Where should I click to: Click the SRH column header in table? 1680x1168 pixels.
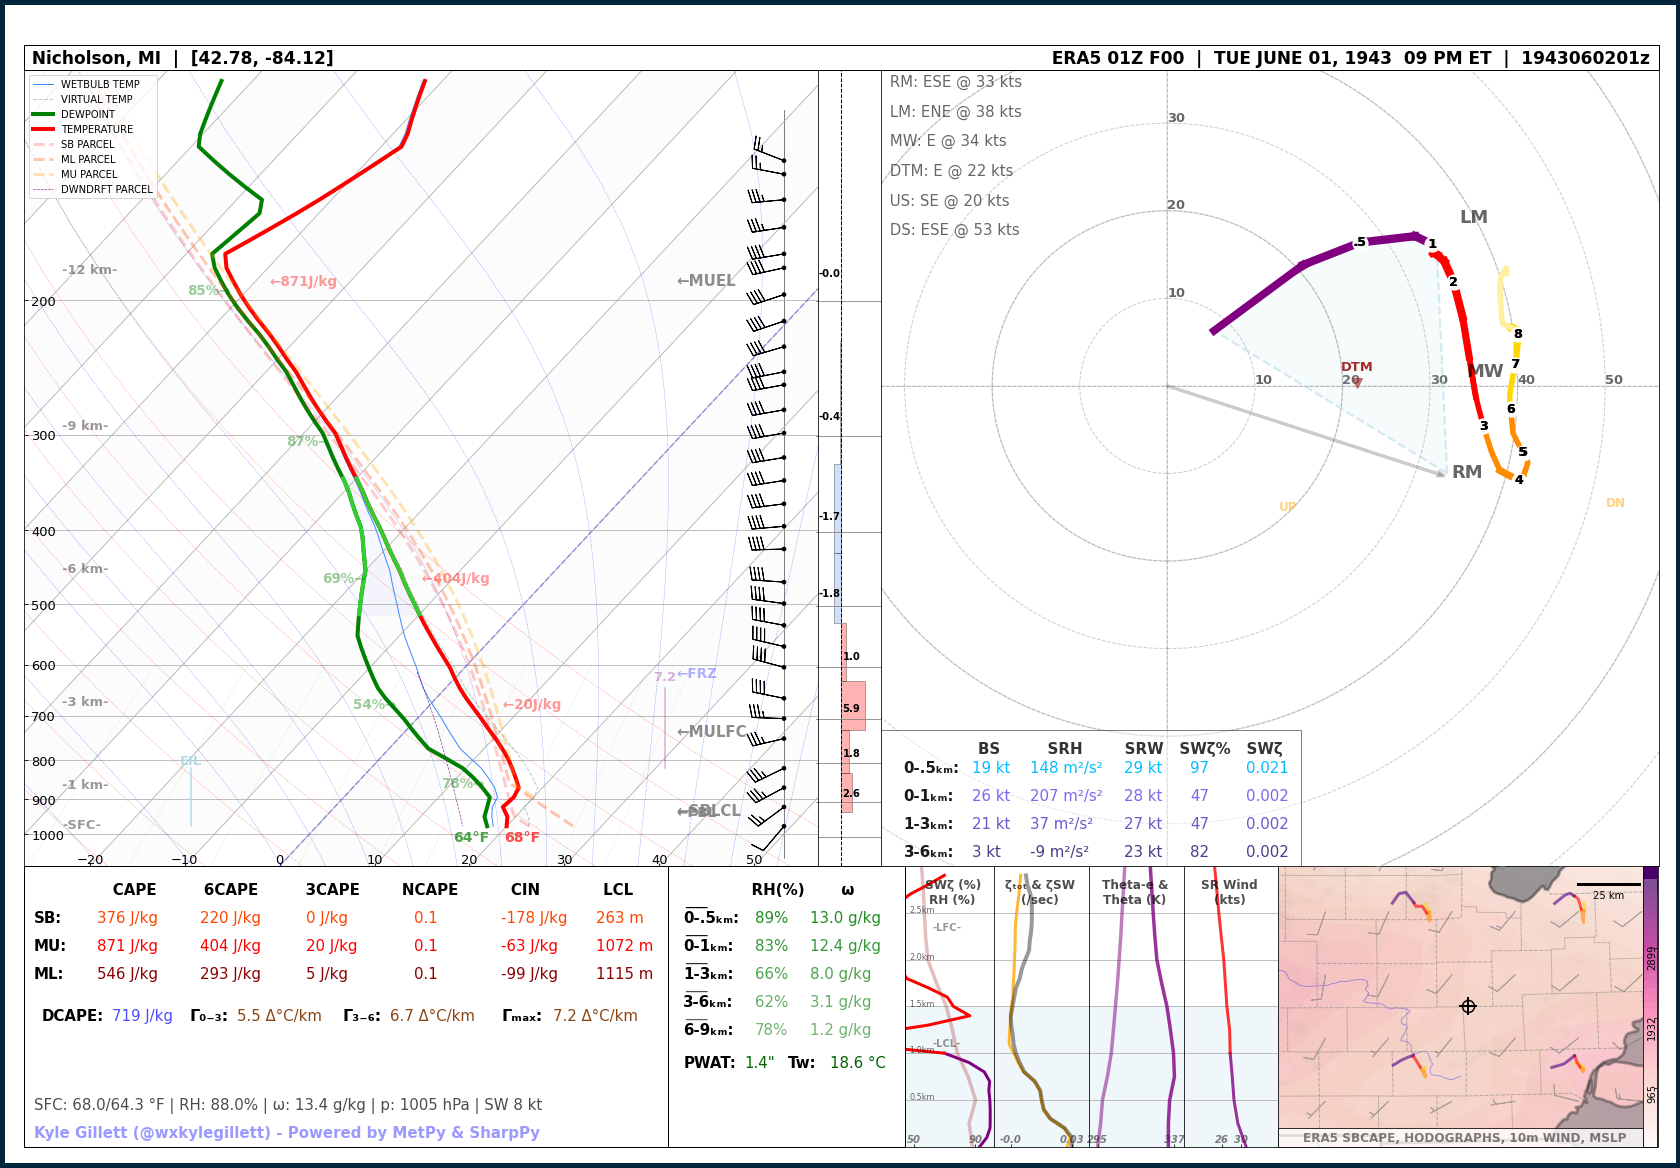[1064, 749]
